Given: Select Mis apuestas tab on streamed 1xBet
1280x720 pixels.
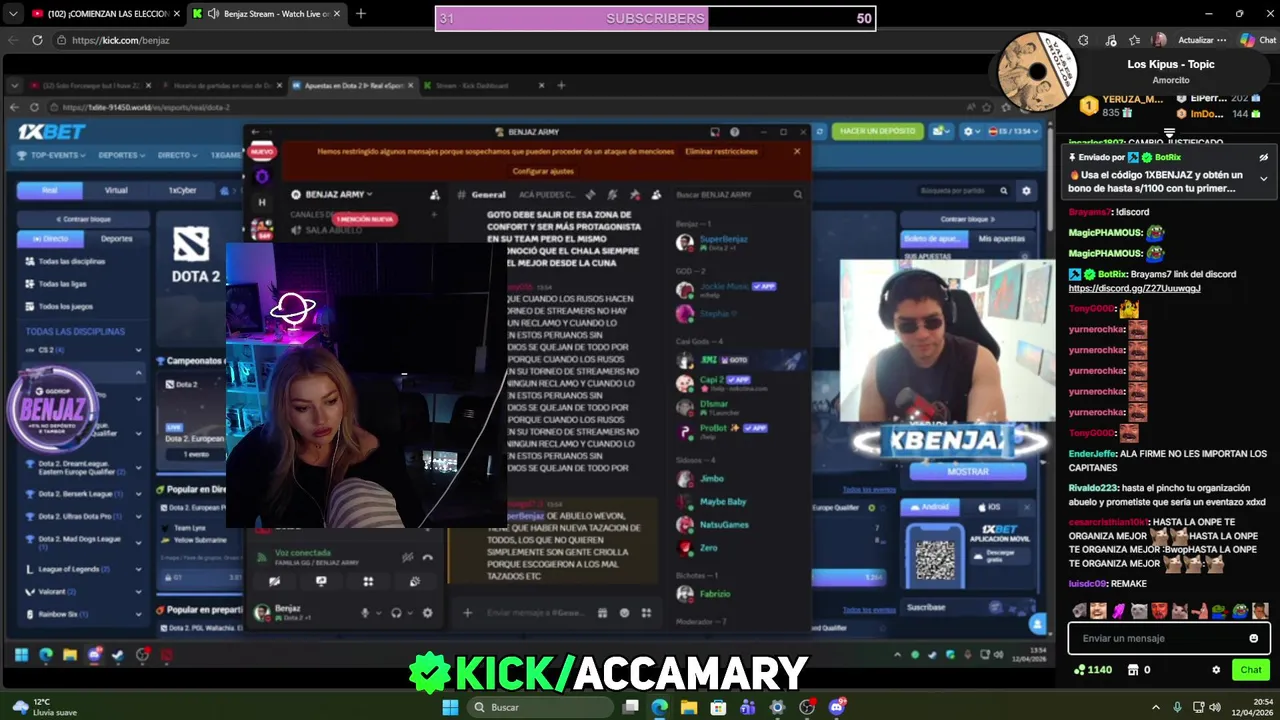Looking at the screenshot, I should click(1001, 238).
